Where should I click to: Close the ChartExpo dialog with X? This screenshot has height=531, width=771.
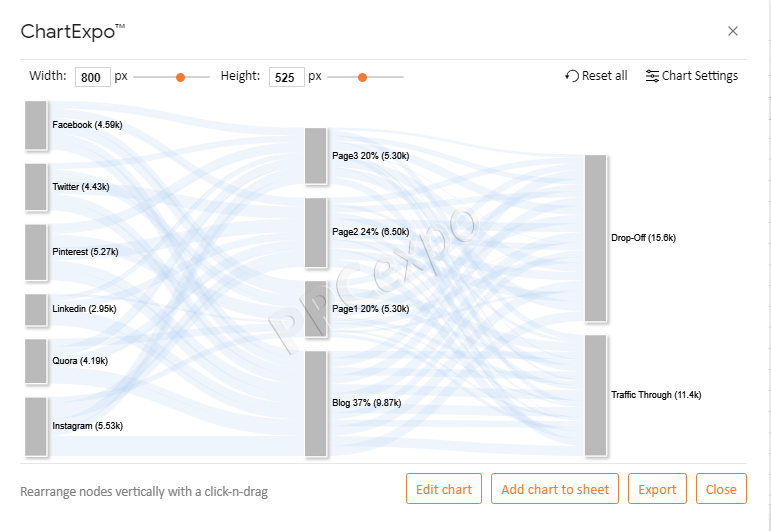click(x=733, y=31)
